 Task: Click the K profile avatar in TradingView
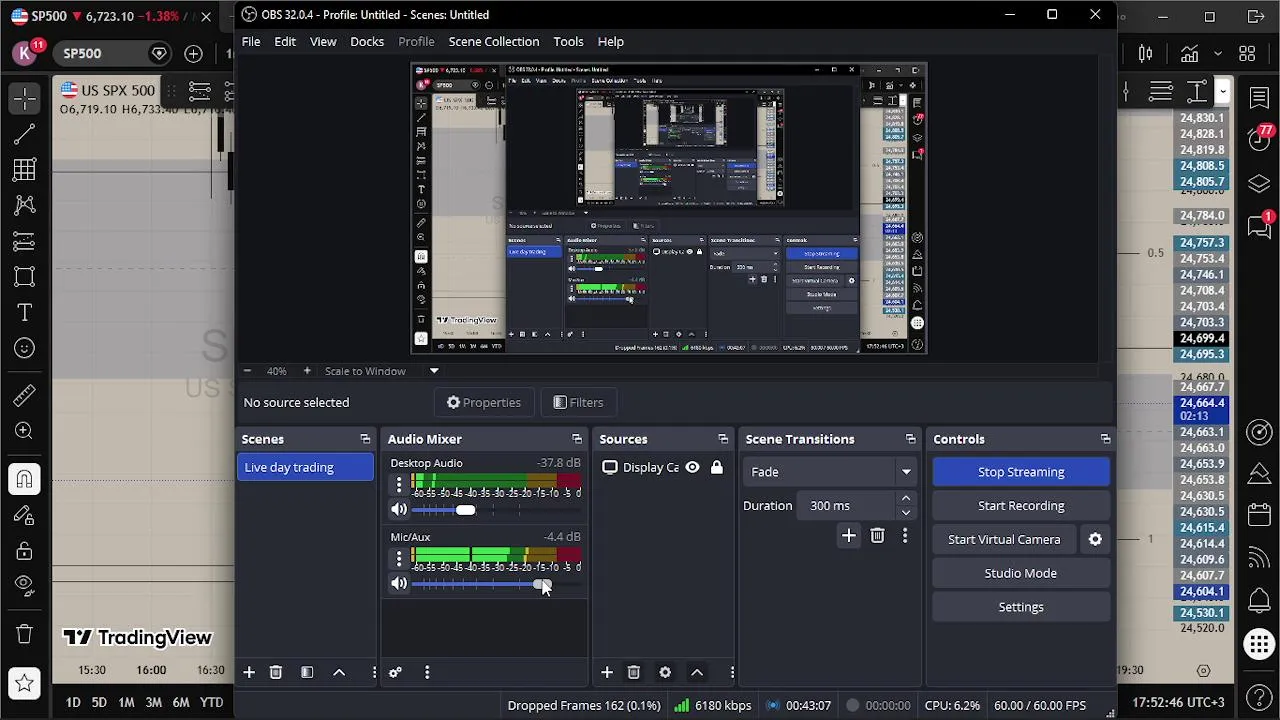click(x=25, y=53)
